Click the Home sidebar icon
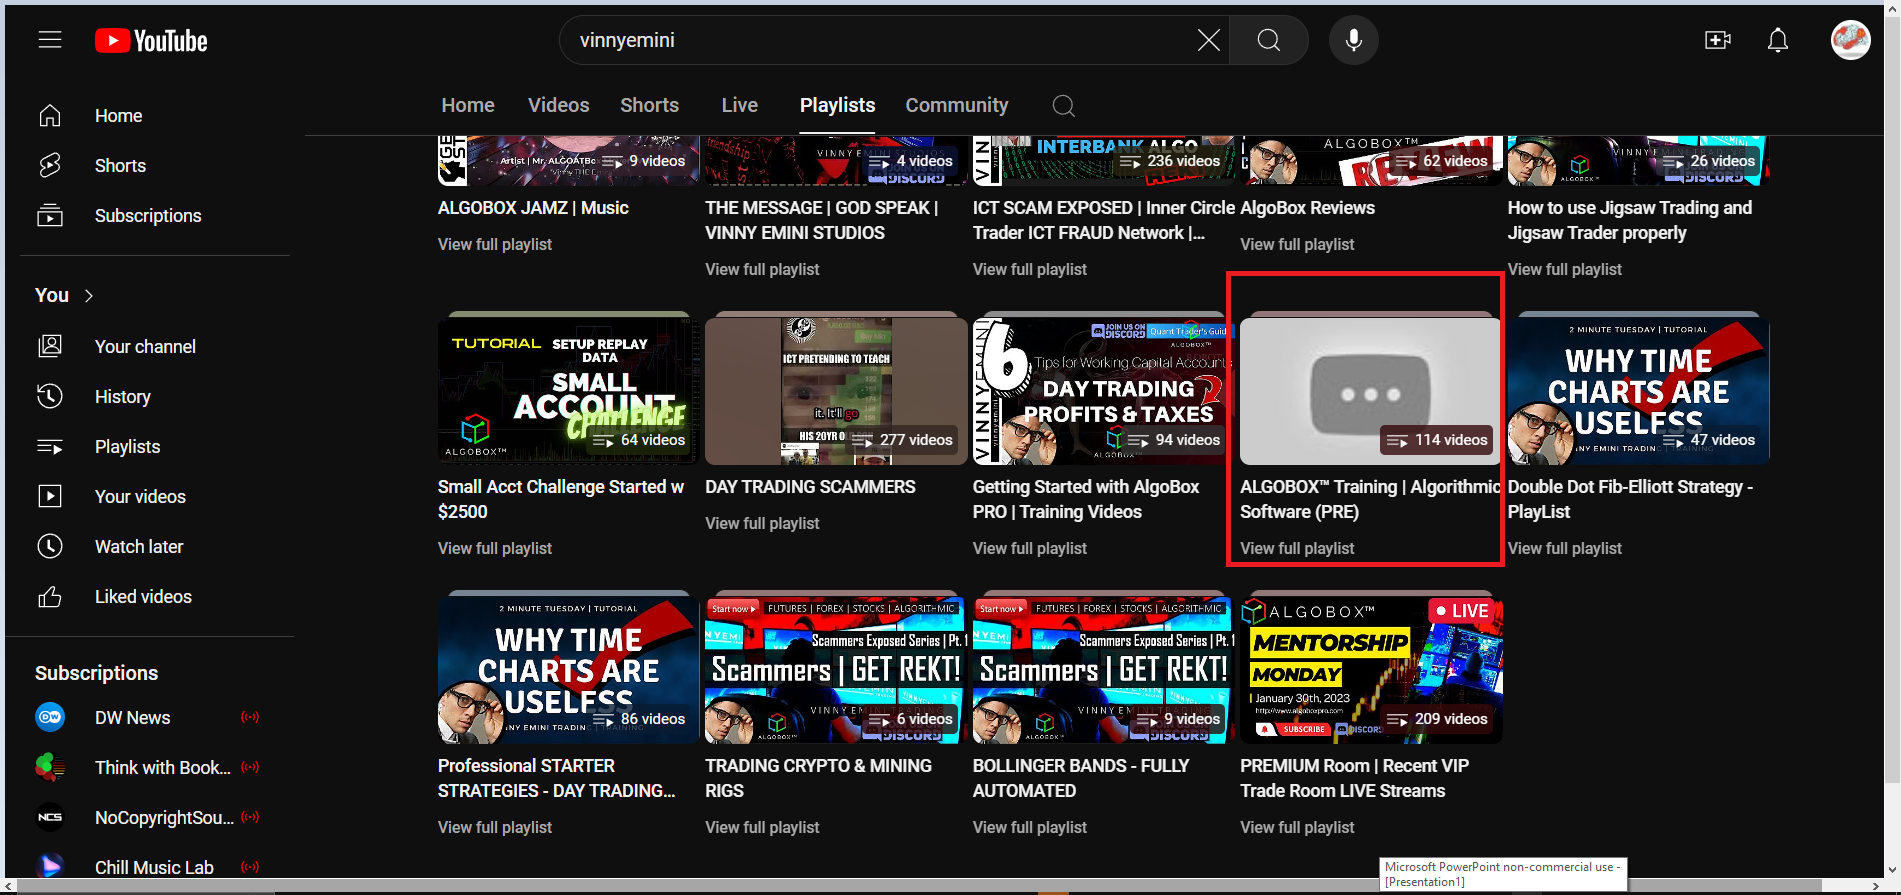Viewport: 1901px width, 895px height. (50, 116)
